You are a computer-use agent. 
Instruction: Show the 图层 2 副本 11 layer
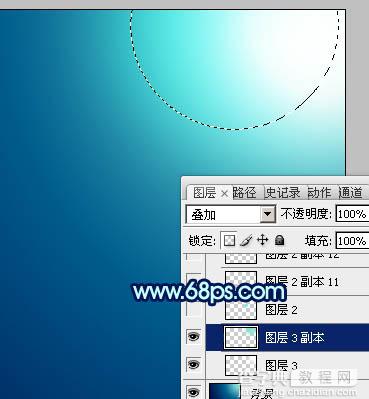194,282
